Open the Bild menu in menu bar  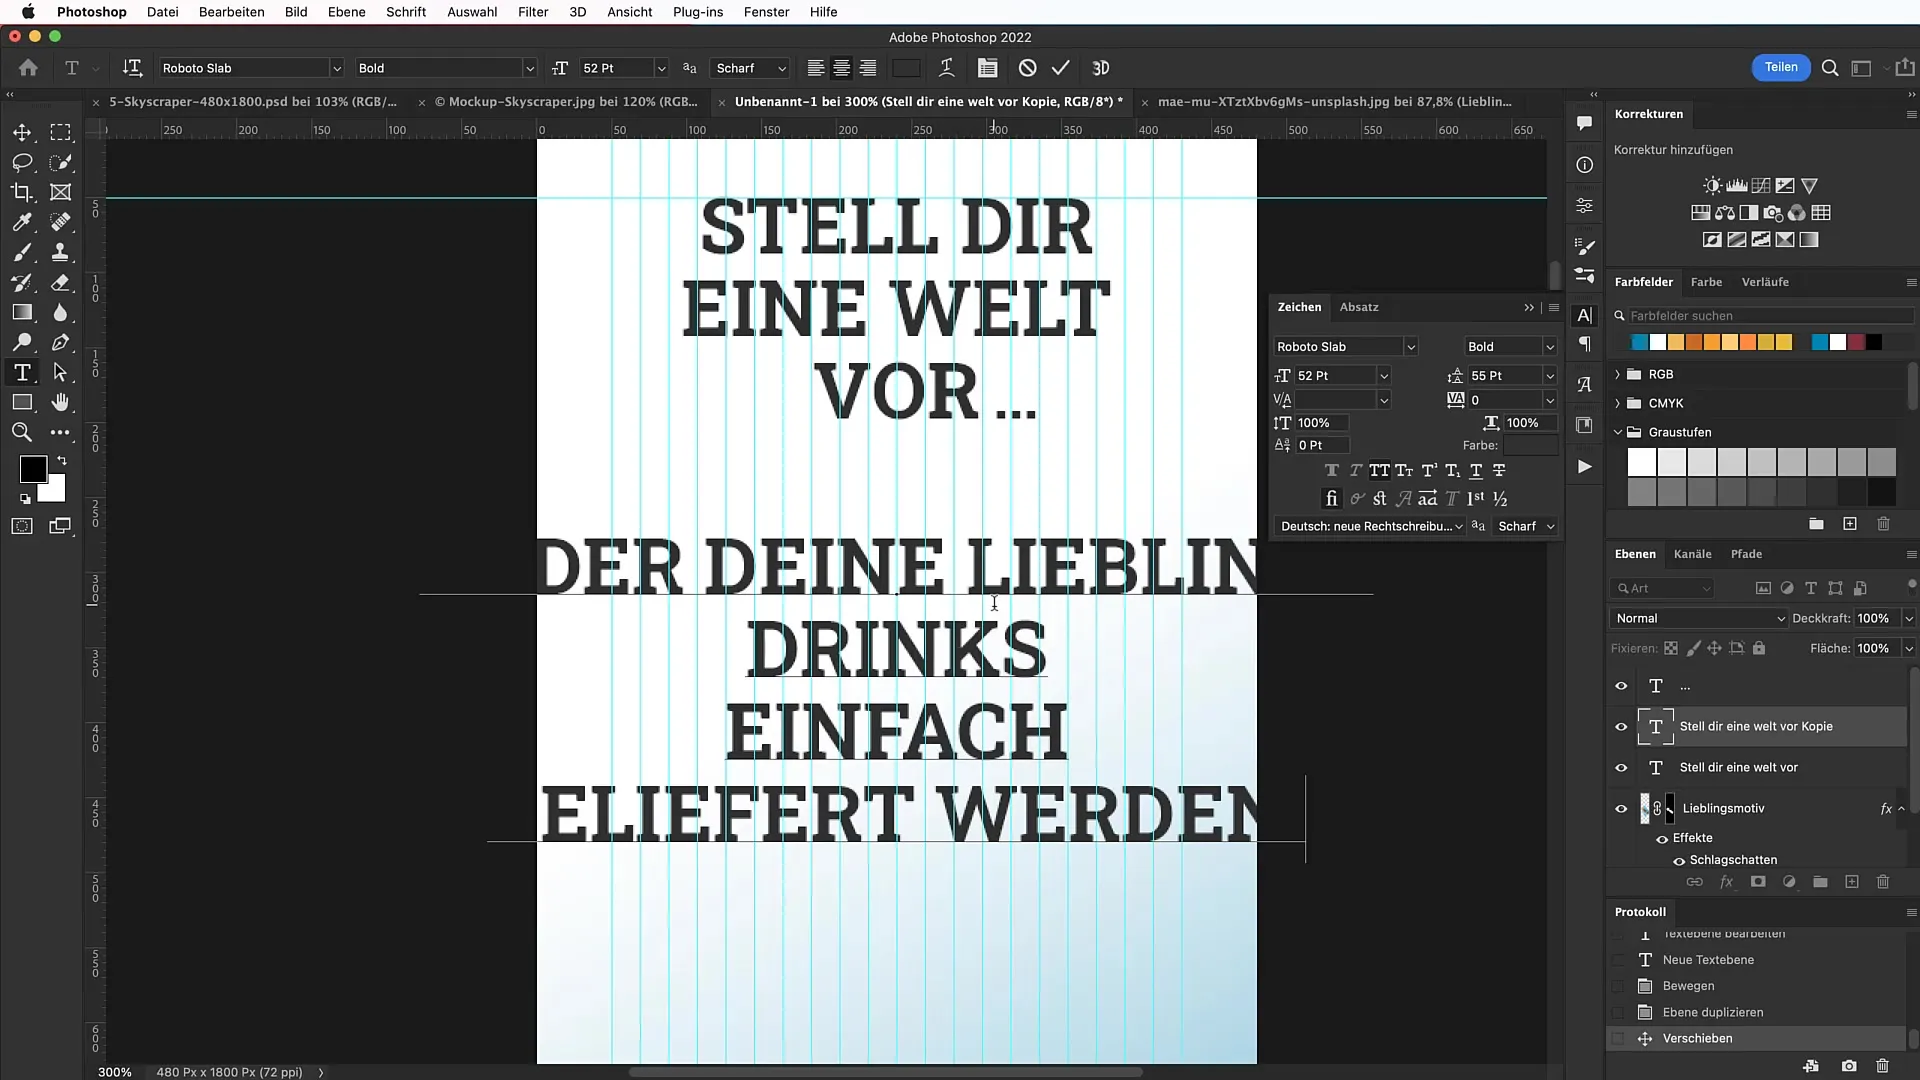click(295, 12)
